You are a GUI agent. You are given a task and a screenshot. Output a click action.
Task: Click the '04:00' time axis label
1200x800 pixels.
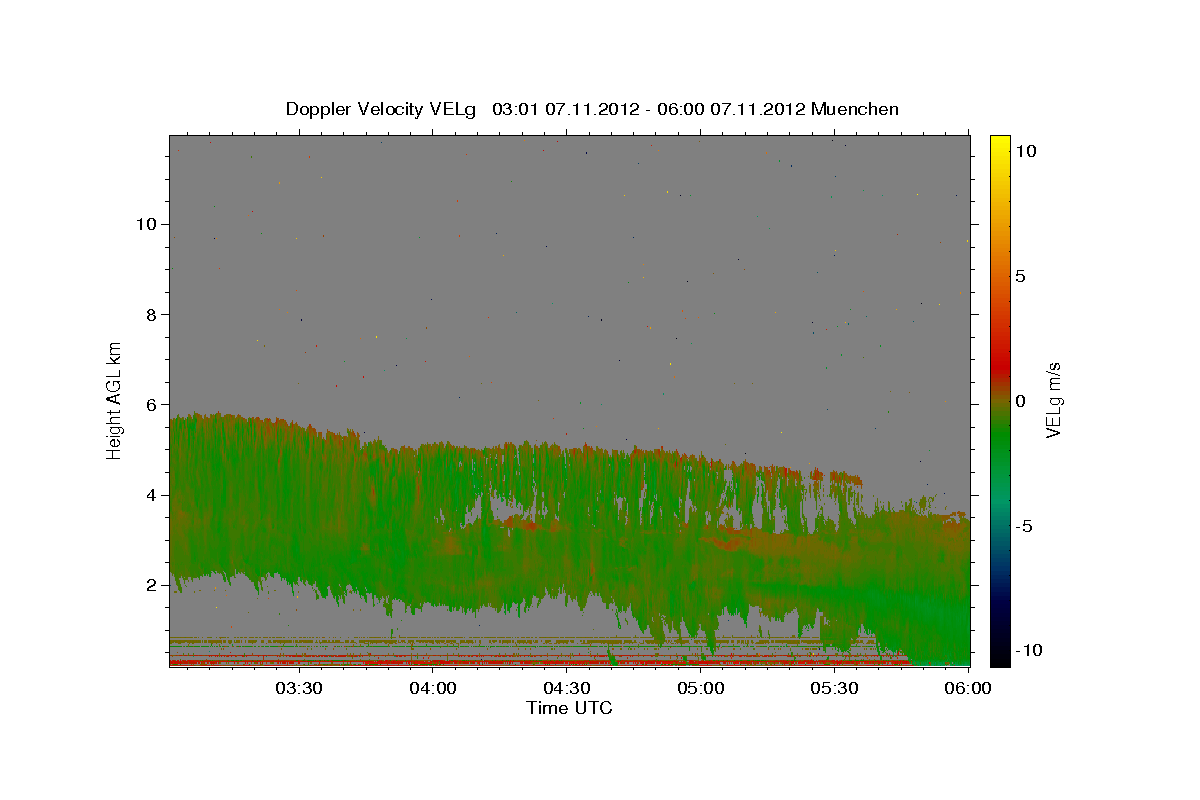(x=433, y=688)
